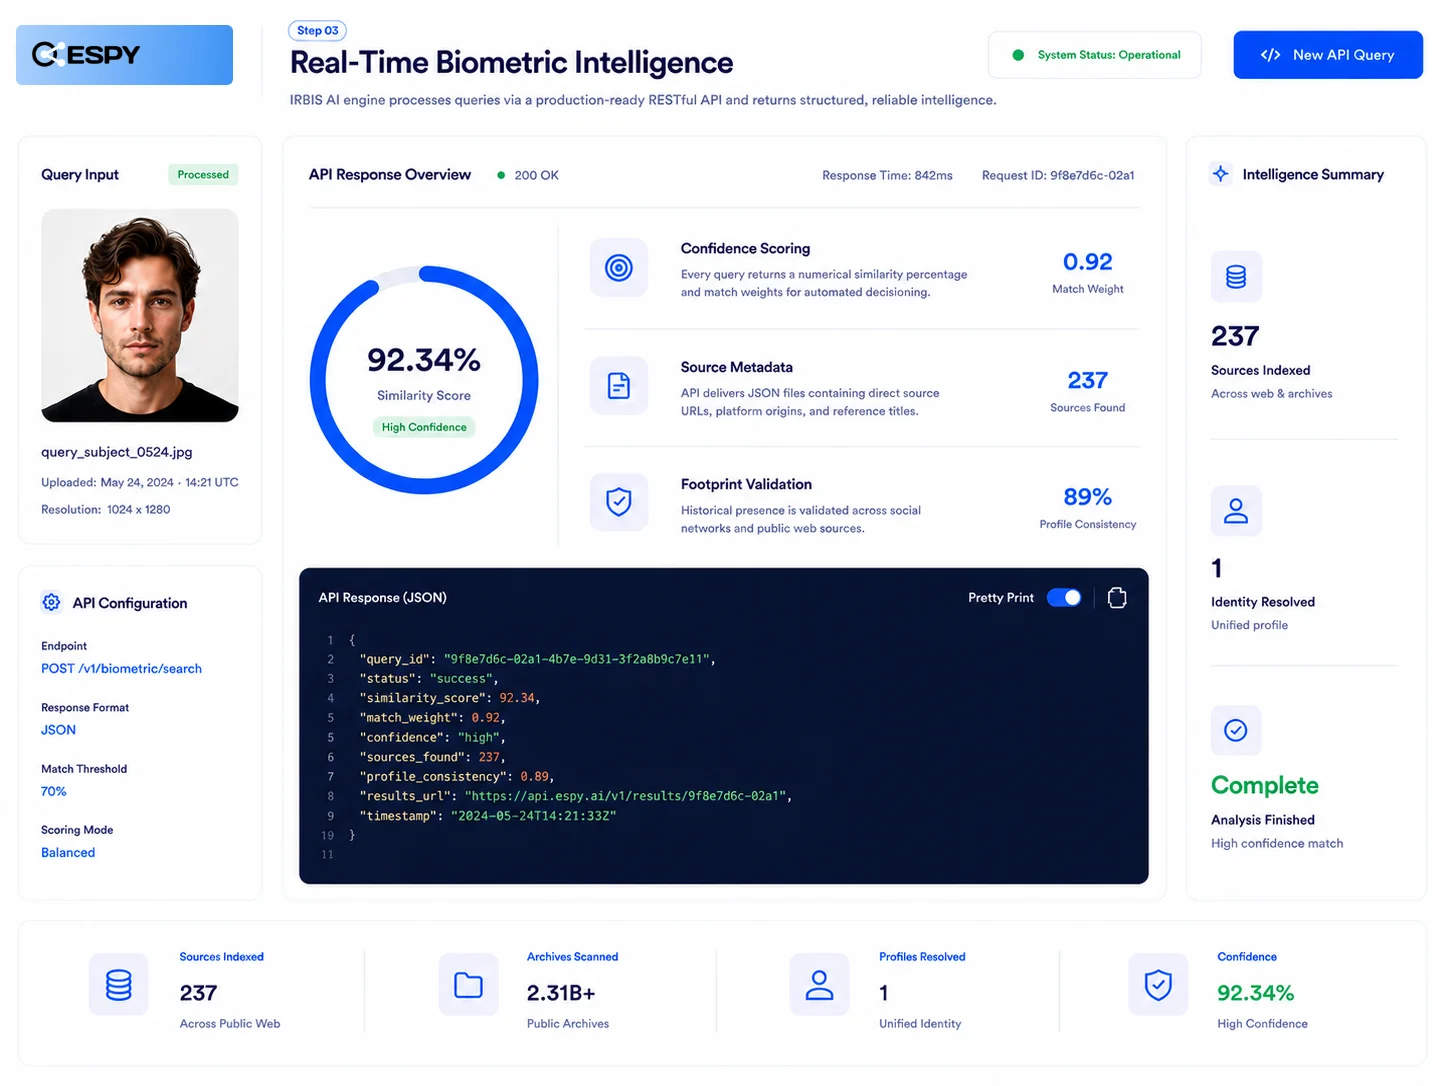Click the Step 03 badge
1448x1086 pixels.
(x=318, y=31)
